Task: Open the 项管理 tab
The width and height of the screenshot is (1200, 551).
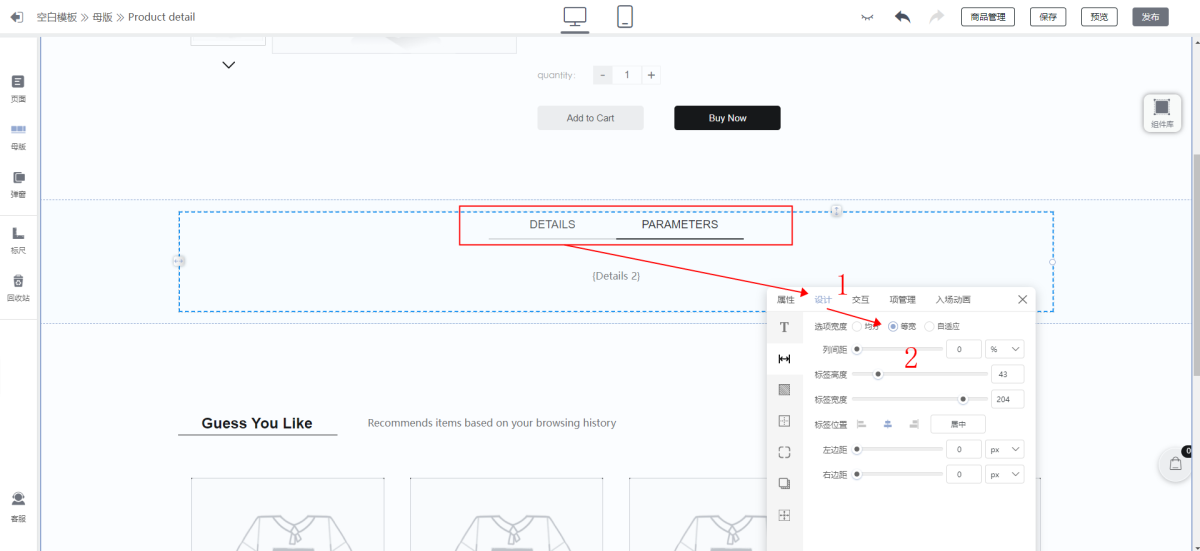Action: tap(902, 299)
